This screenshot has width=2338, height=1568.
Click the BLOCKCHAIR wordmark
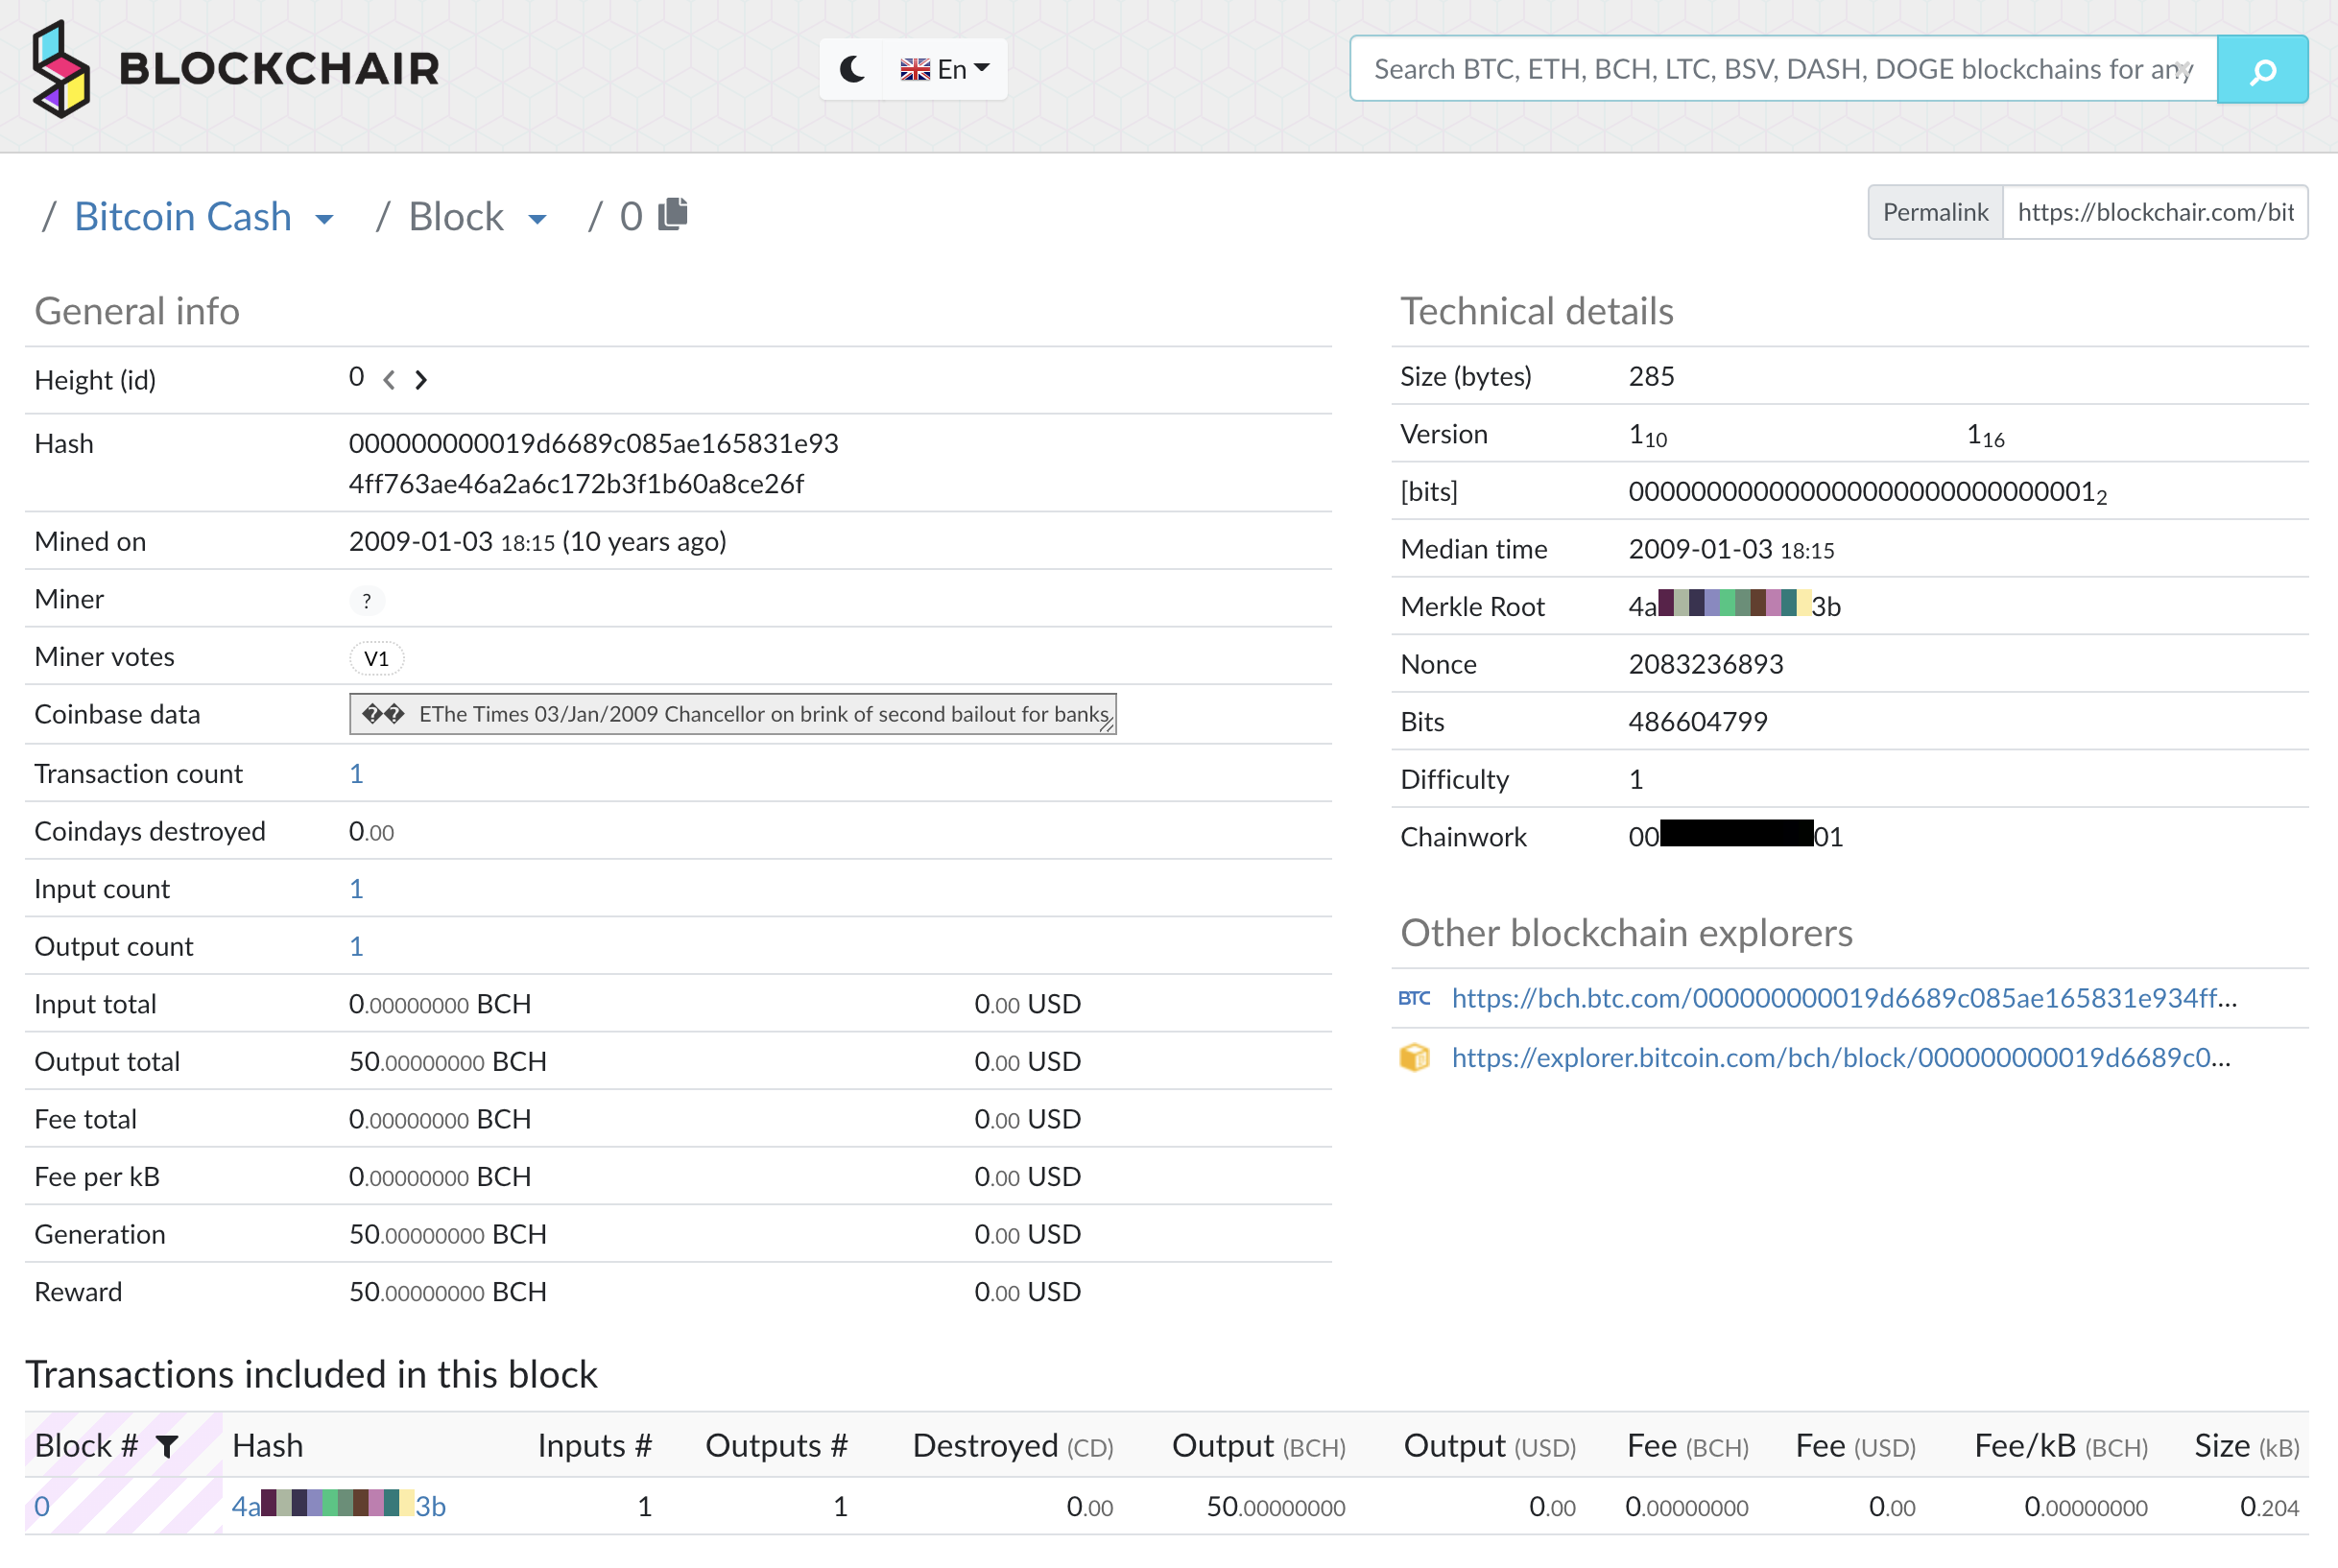(278, 69)
